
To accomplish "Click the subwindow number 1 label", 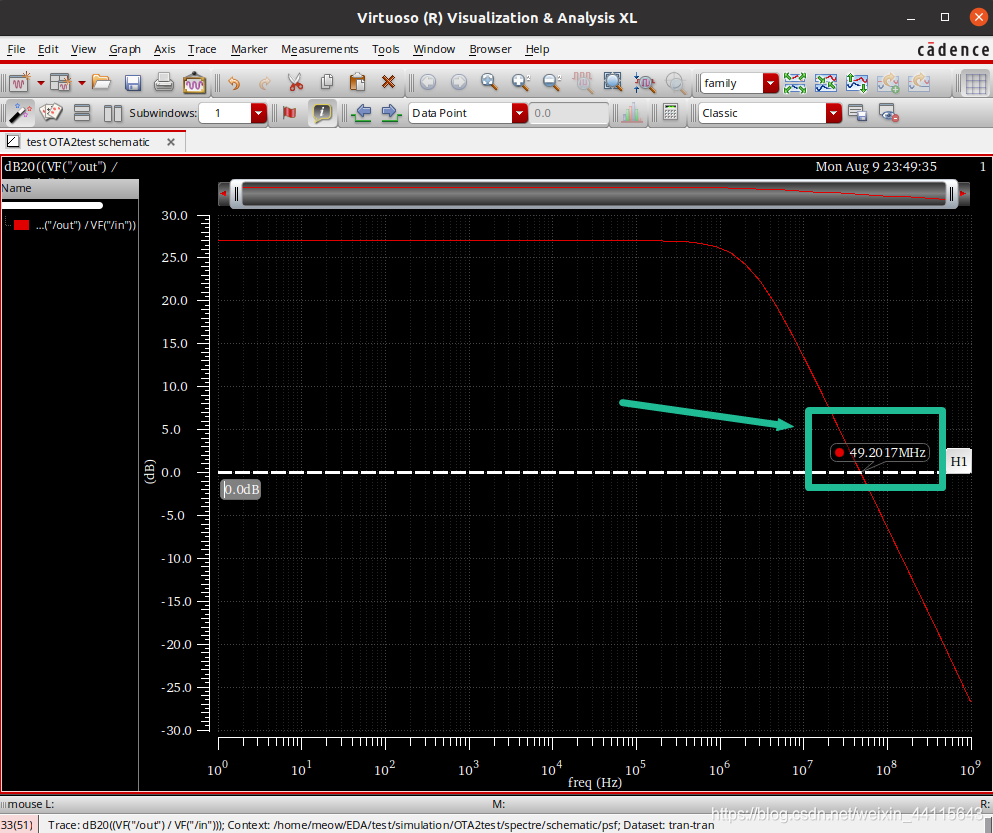I will [983, 167].
